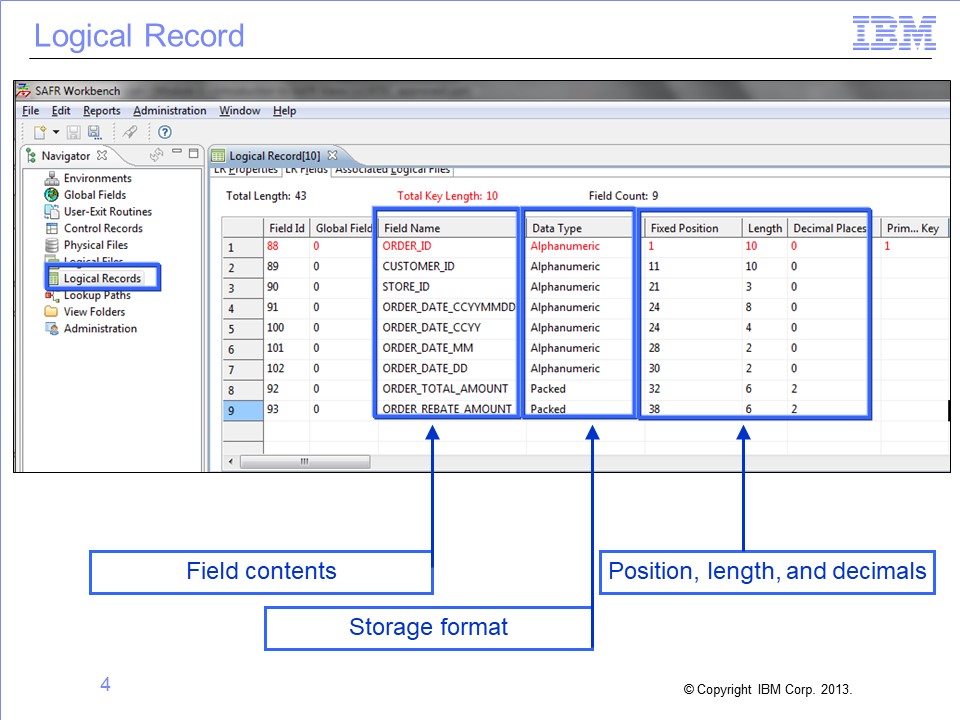Viewport: 960px width, 720px height.
Task: Switch to the Logical Record[10] editor tab
Action: click(x=274, y=156)
